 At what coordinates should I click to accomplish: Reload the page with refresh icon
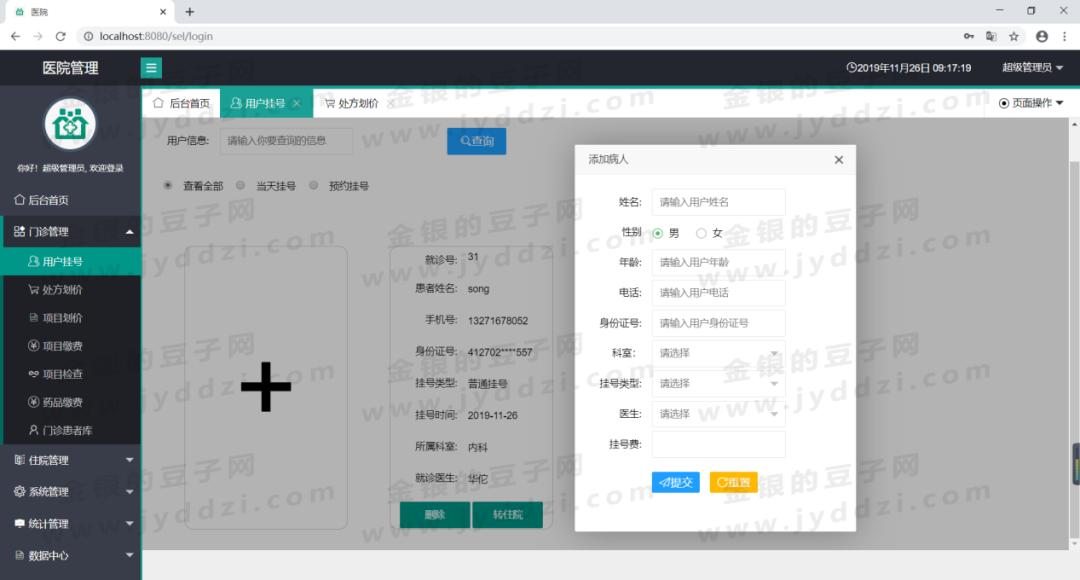[x=61, y=36]
